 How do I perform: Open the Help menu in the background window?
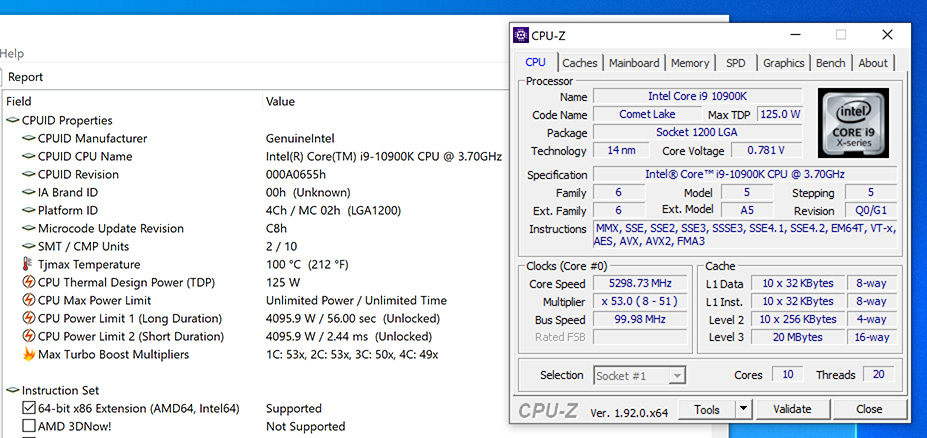[x=12, y=54]
